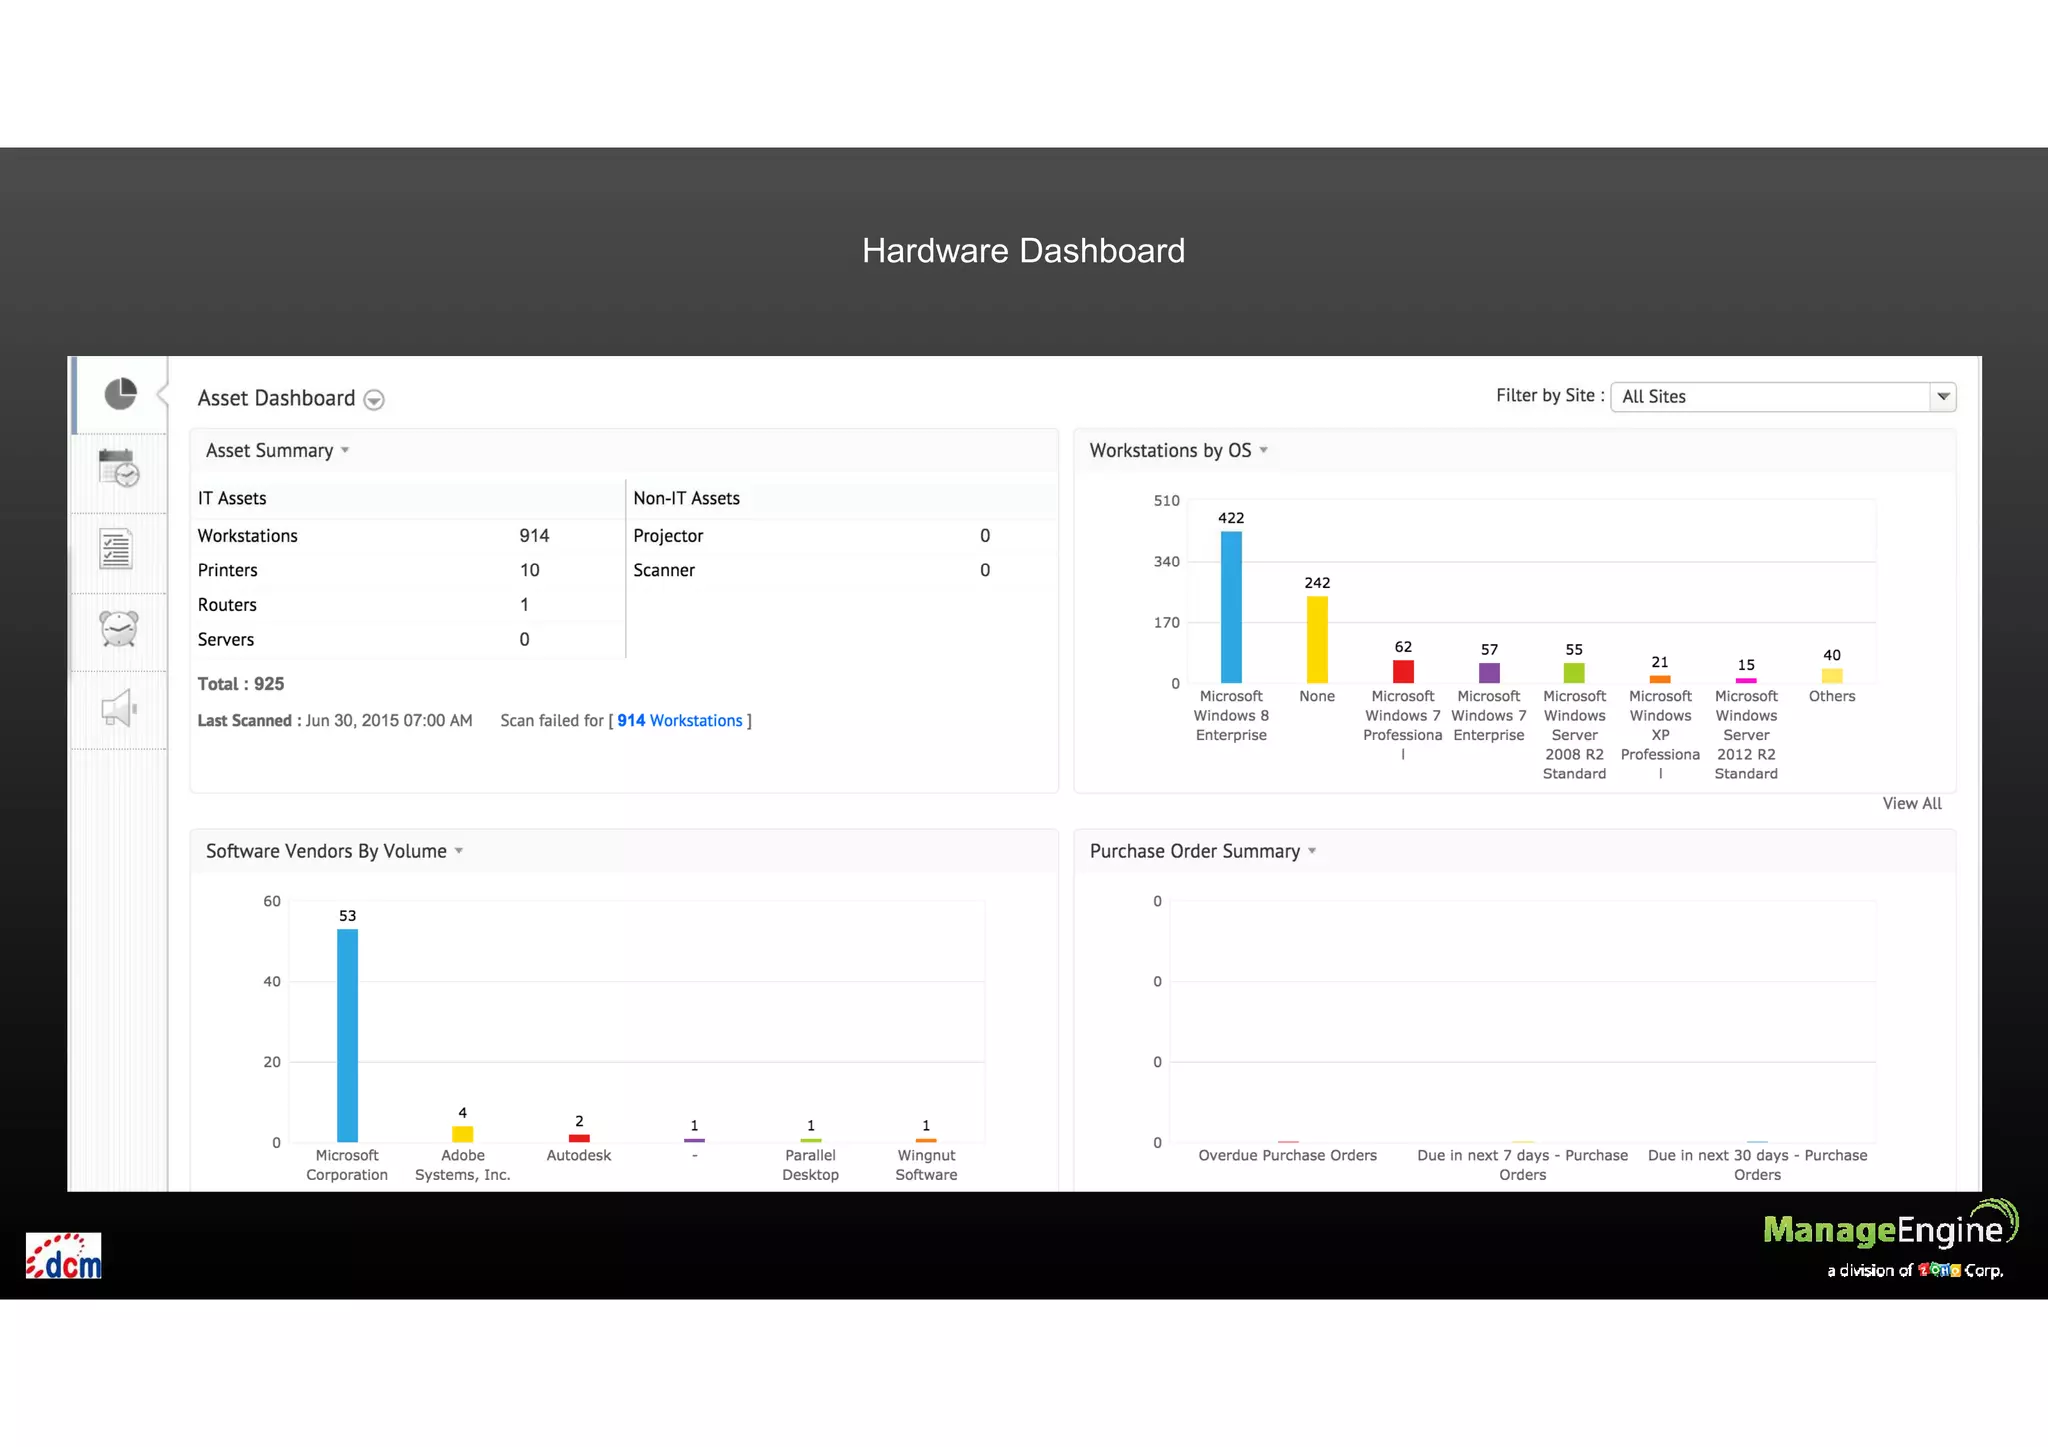Click the green Server 2008 R2 bar
Image resolution: width=2048 pixels, height=1447 pixels.
click(1575, 673)
